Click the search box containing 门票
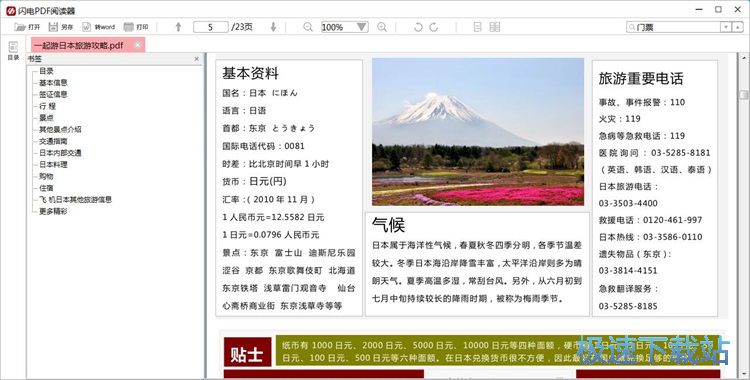The image size is (750, 380). [673, 27]
